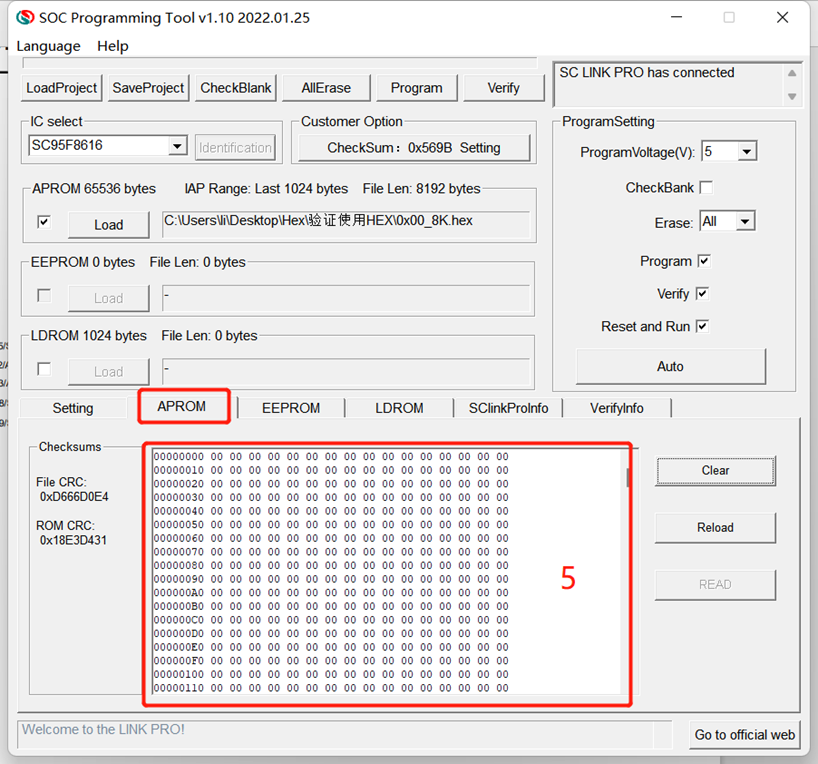Viewport: 818px width, 764px height.
Task: Open the Language menu
Action: [x=48, y=46]
